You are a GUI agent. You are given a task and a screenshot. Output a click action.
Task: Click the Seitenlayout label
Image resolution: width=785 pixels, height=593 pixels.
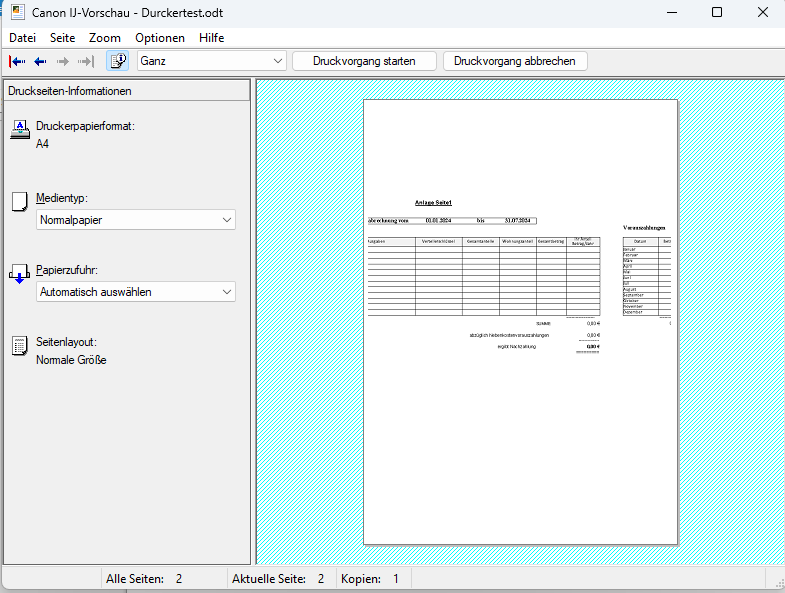click(x=67, y=342)
